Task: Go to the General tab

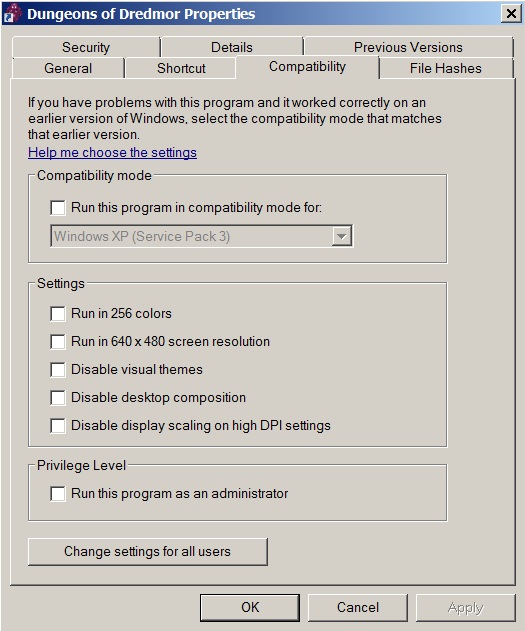Action: [x=68, y=68]
